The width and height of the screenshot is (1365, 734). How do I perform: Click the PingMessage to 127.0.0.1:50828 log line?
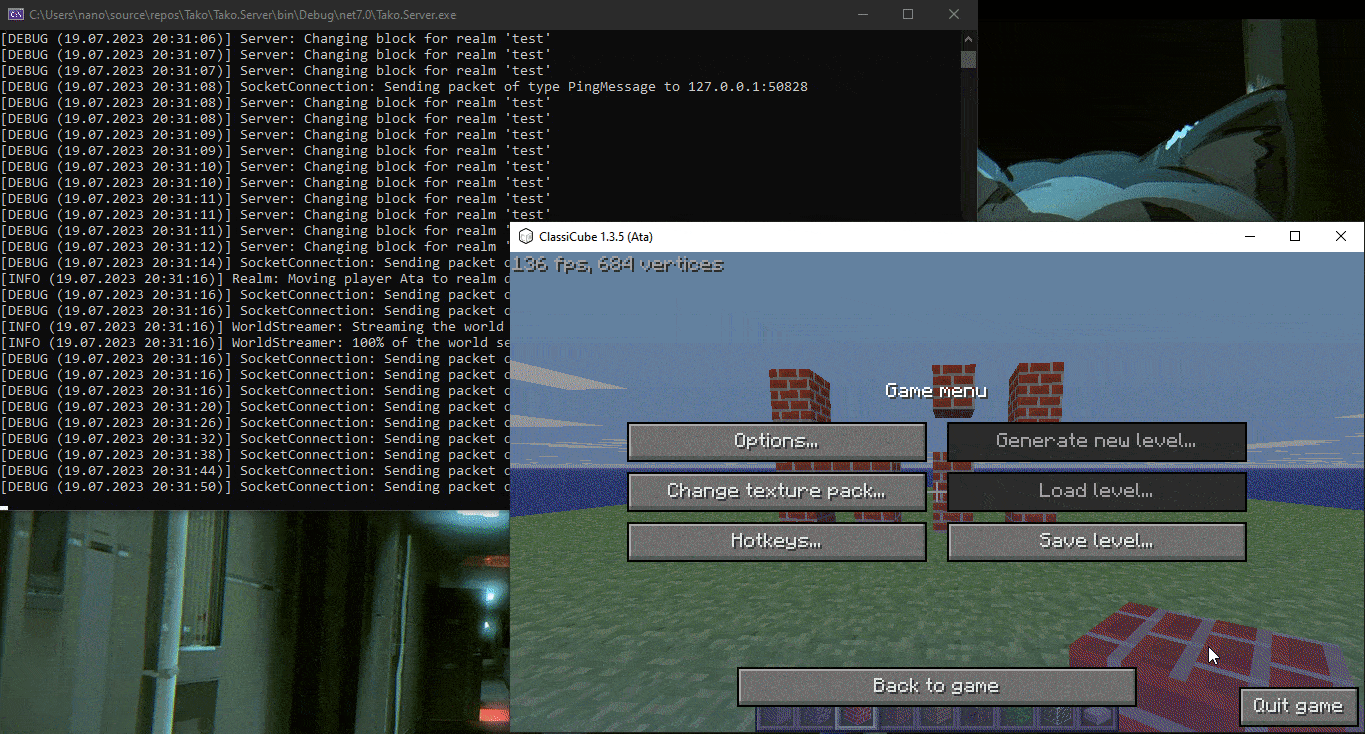pyautogui.click(x=404, y=87)
